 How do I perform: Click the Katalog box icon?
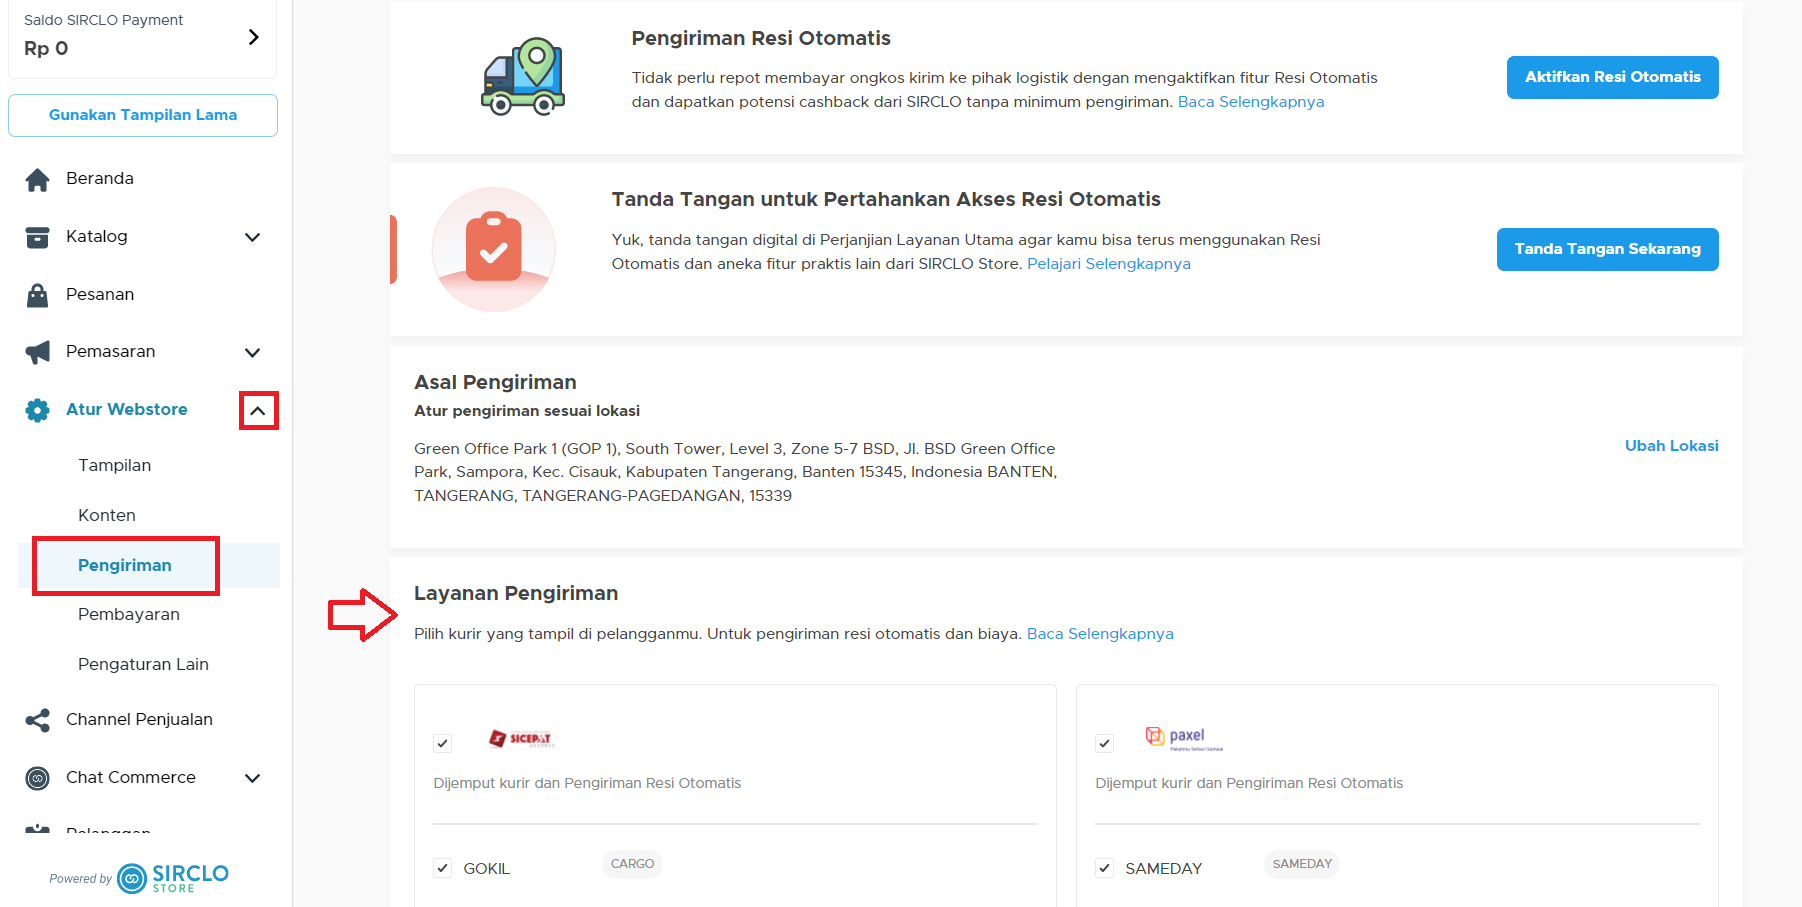(37, 237)
